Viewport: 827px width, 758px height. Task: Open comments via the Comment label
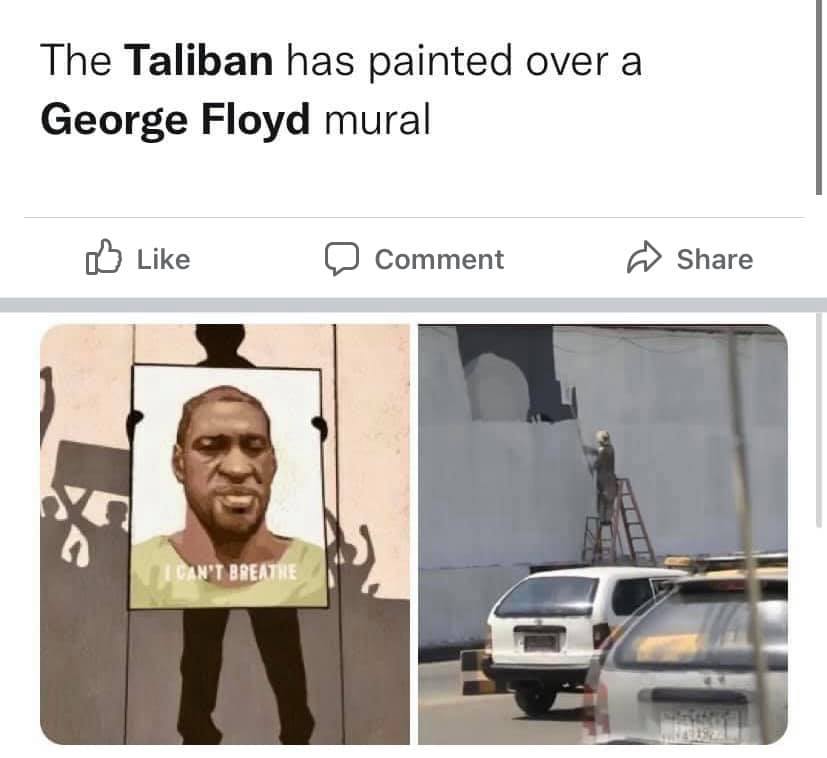tap(439, 260)
